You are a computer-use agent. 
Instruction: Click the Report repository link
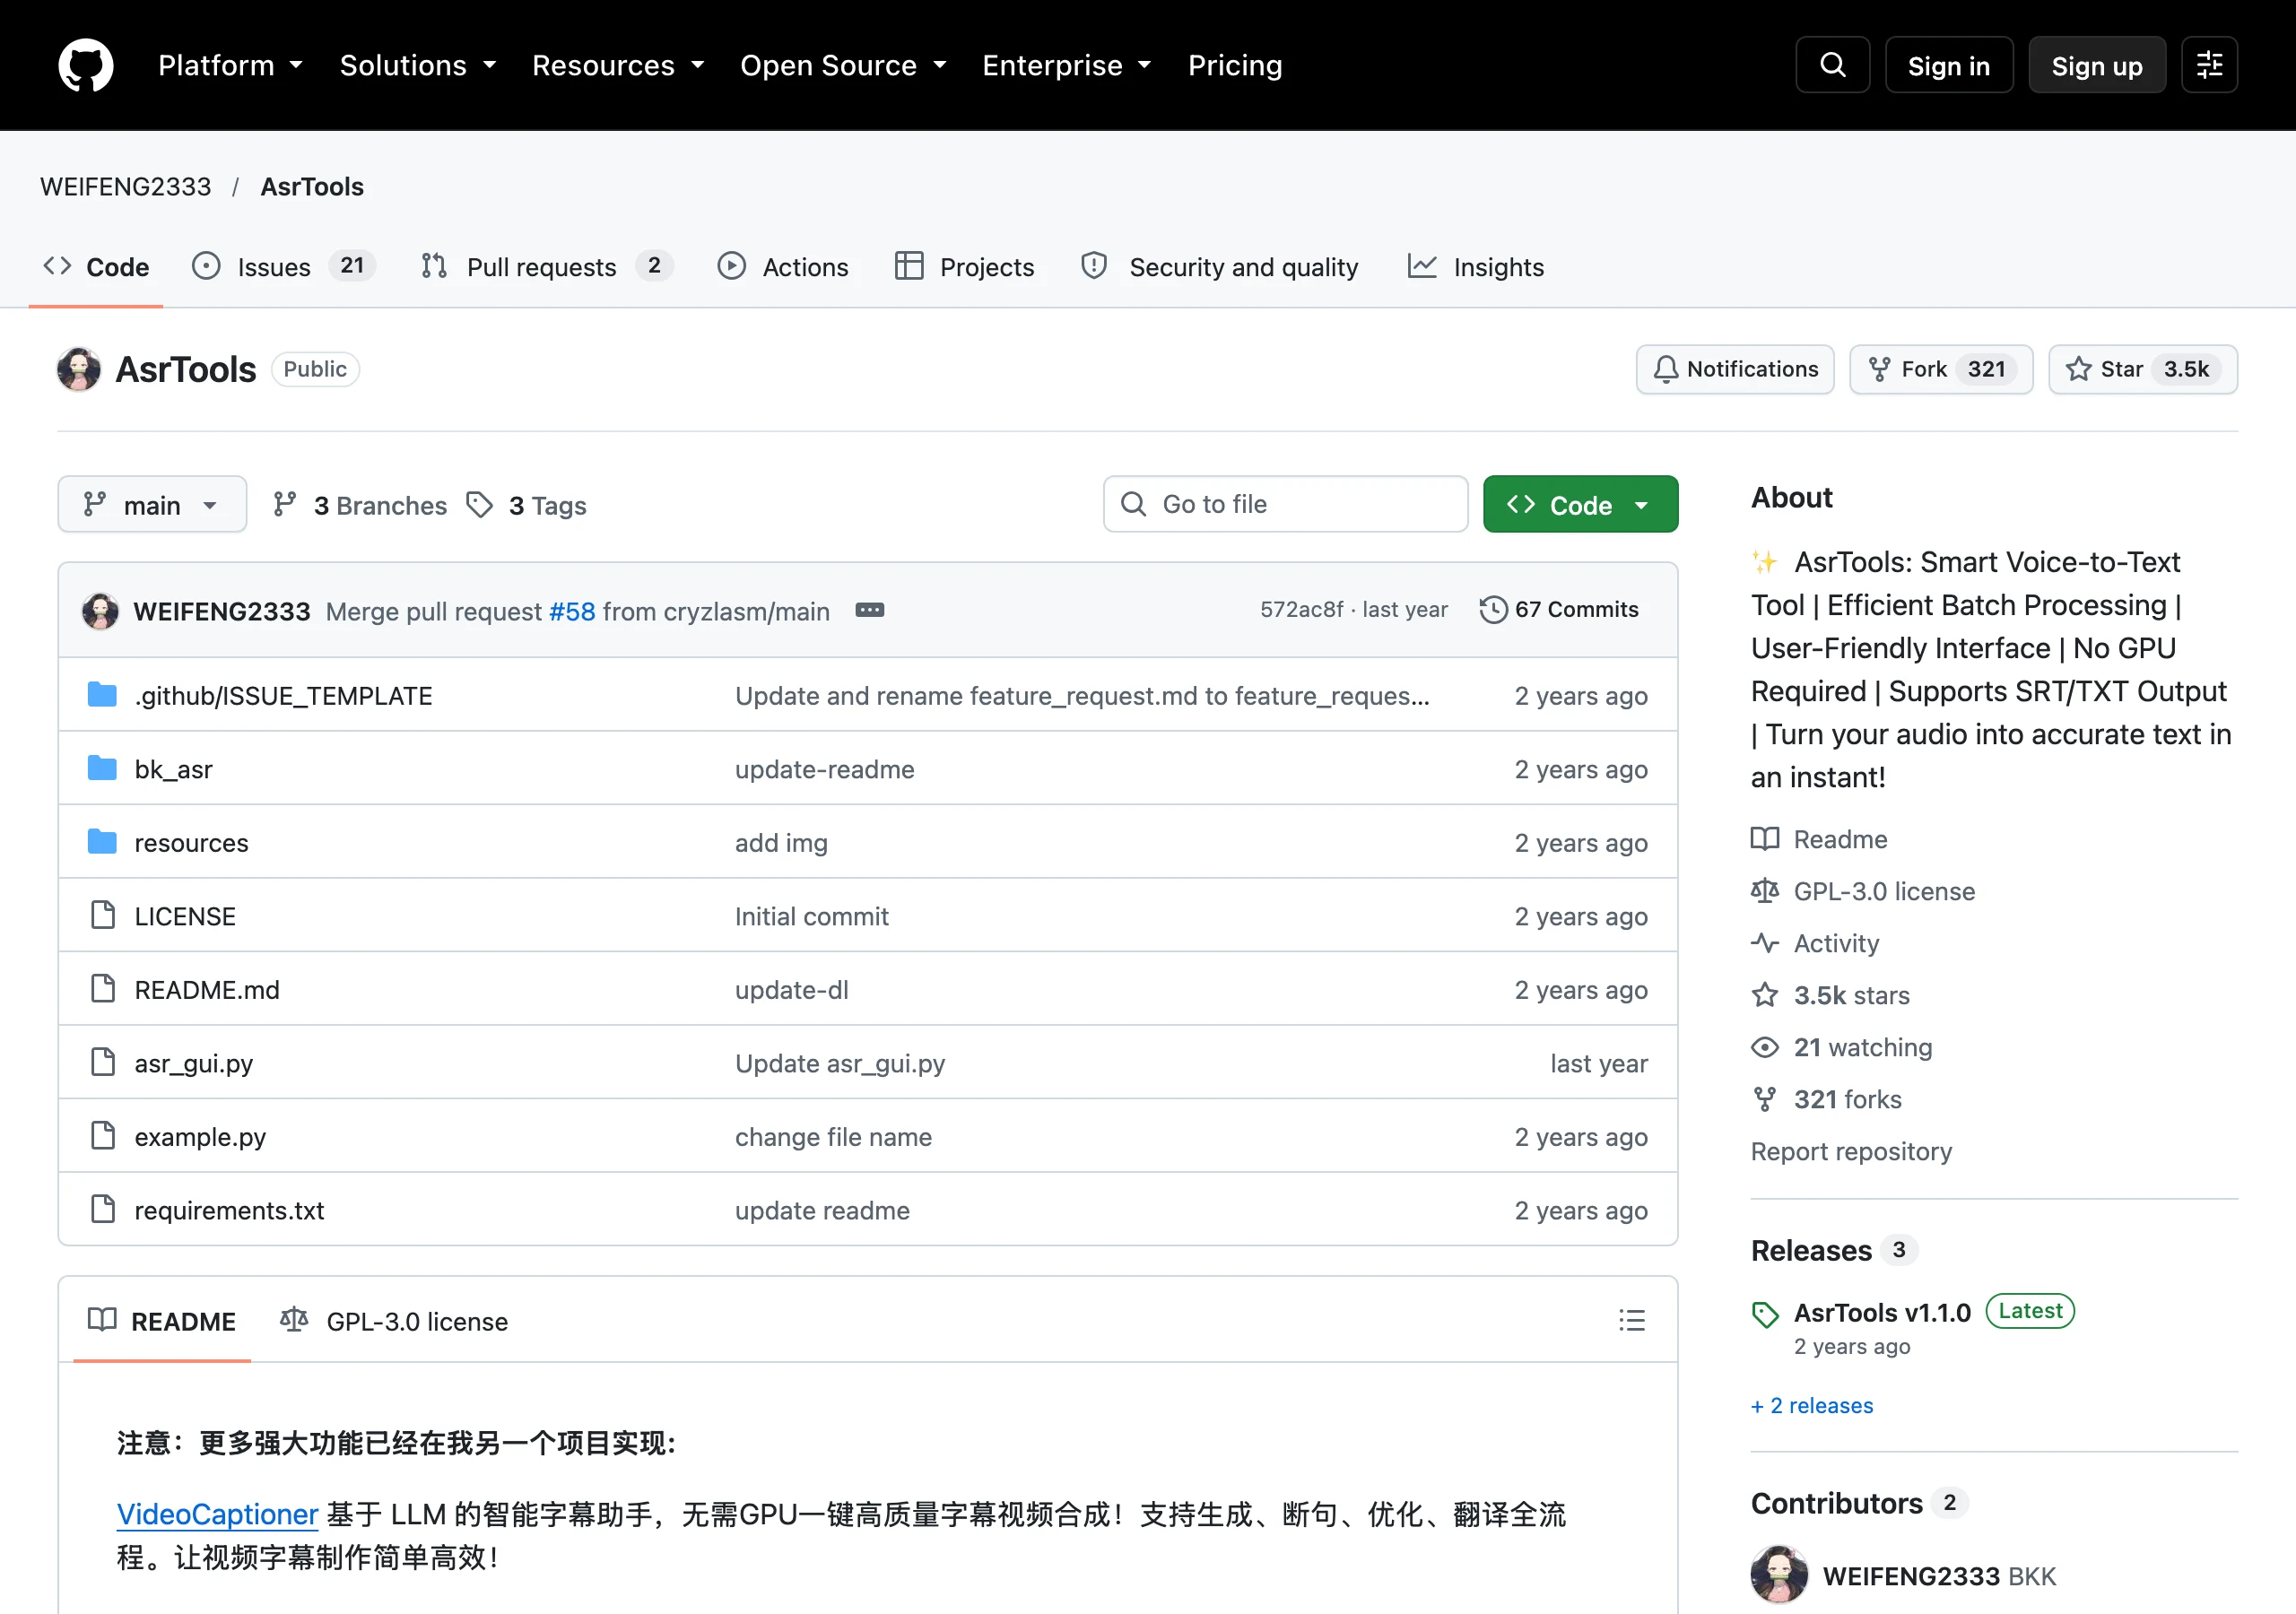tap(1851, 1151)
